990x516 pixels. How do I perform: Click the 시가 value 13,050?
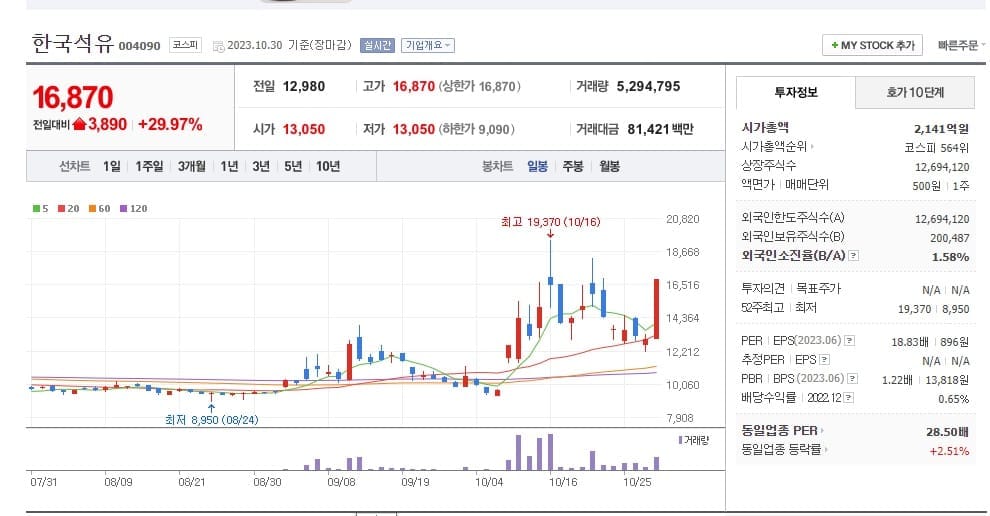304,129
